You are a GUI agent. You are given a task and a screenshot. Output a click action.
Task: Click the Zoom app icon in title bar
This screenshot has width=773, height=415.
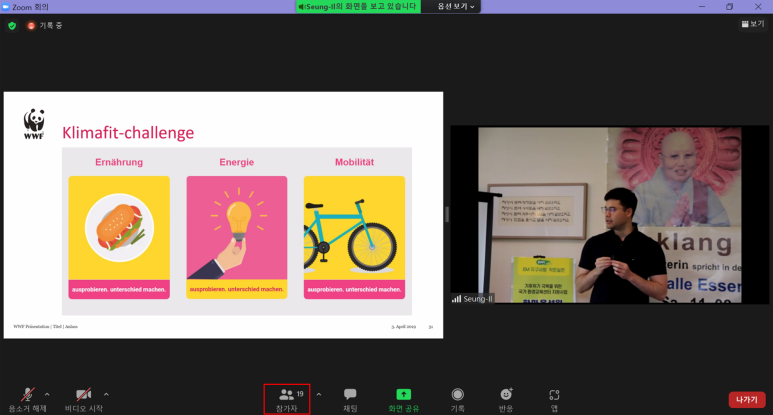pyautogui.click(x=6, y=7)
